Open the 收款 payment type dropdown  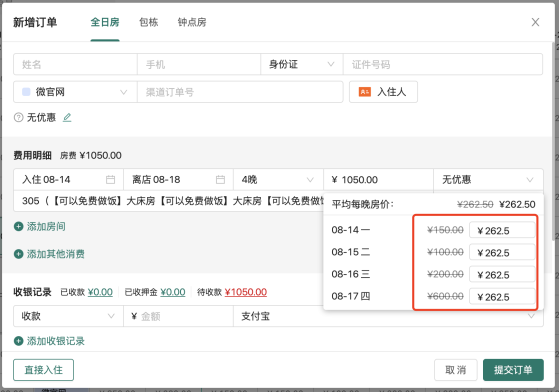68,316
